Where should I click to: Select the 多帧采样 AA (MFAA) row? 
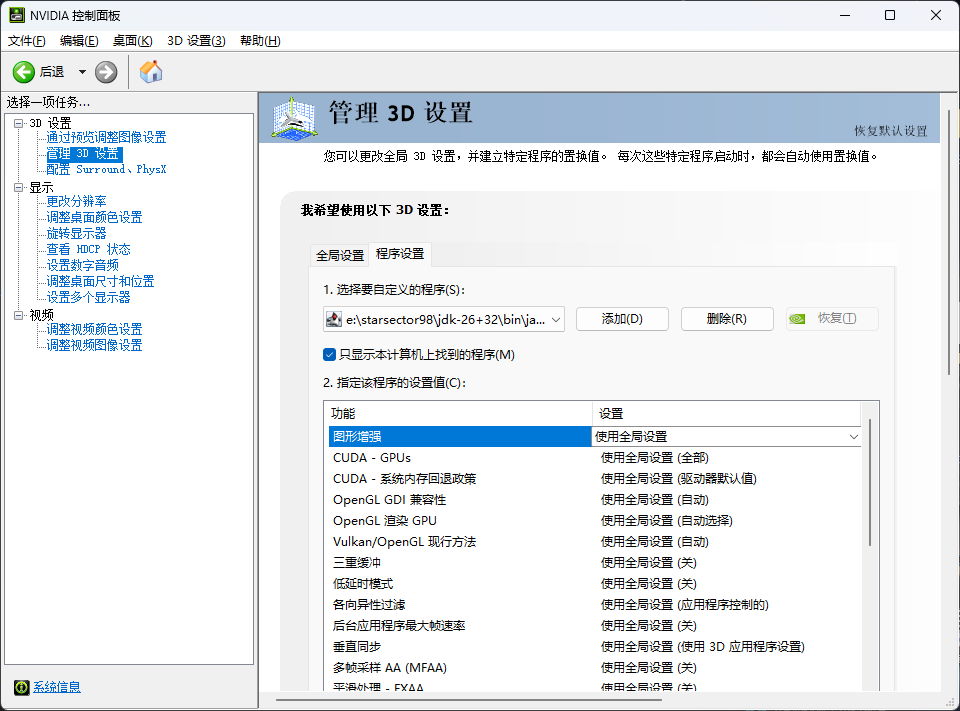pyautogui.click(x=595, y=668)
